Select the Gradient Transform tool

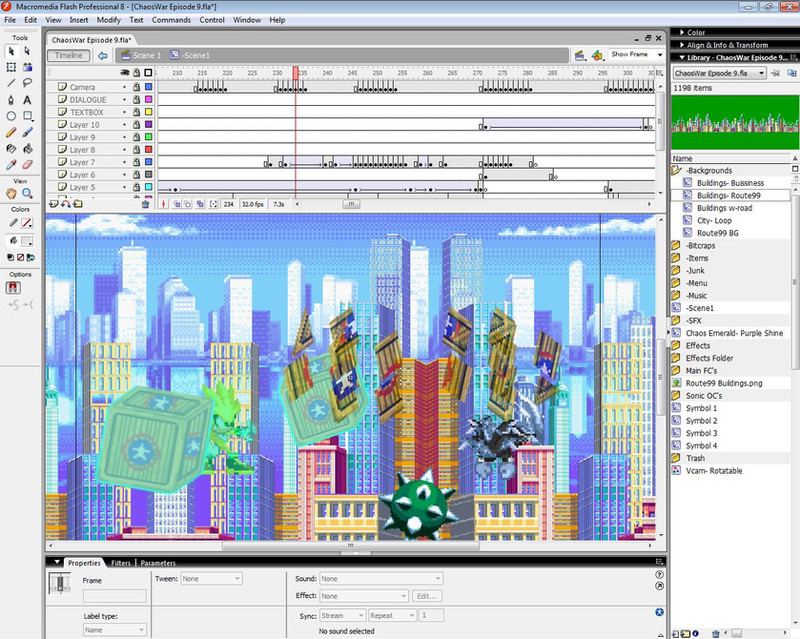click(27, 67)
